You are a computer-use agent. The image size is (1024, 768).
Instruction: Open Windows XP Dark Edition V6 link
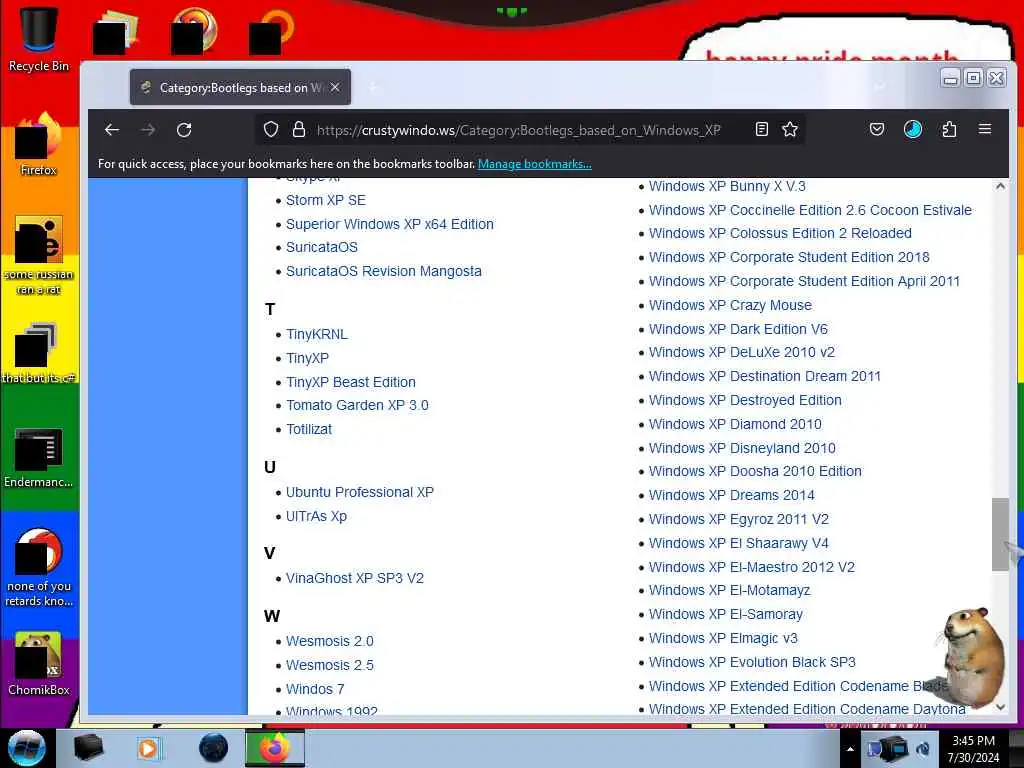[738, 329]
